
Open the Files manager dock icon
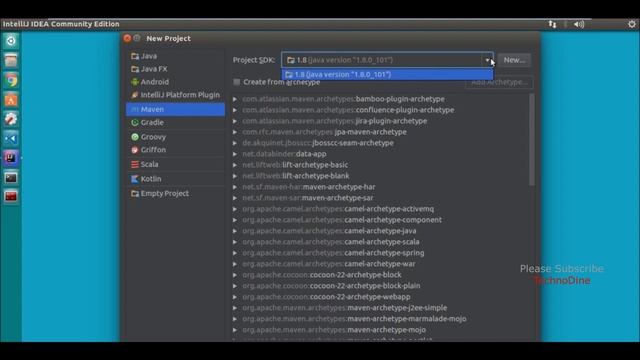coord(11,60)
